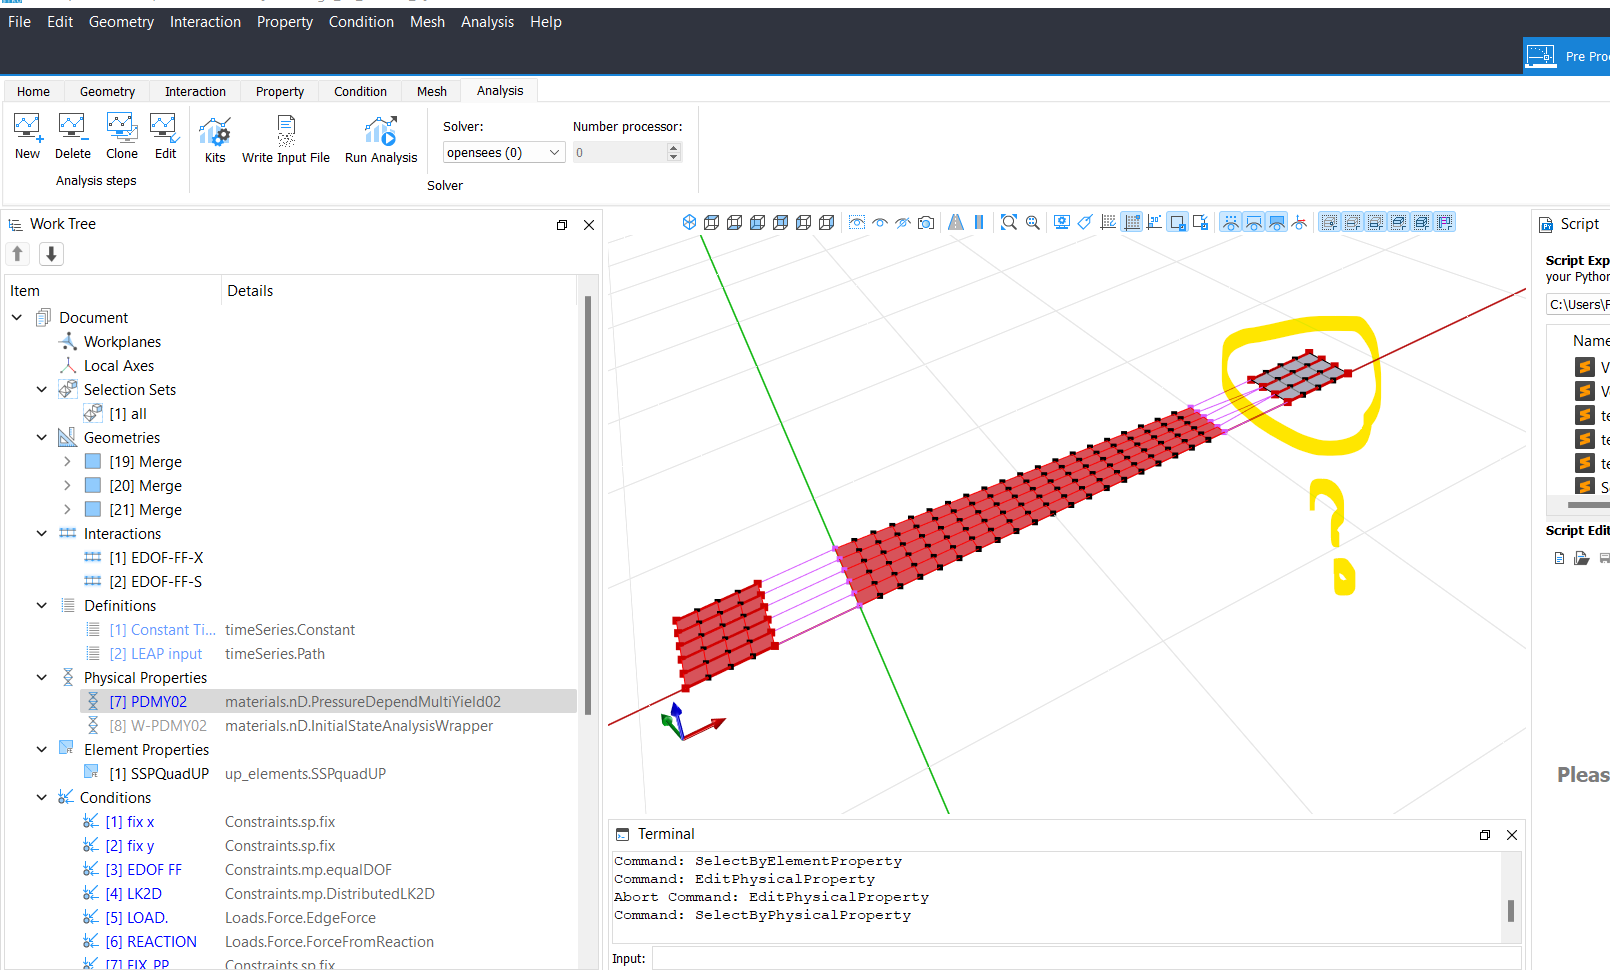This screenshot has height=970, width=1610.
Task: Clone the analysis step
Action: click(122, 136)
